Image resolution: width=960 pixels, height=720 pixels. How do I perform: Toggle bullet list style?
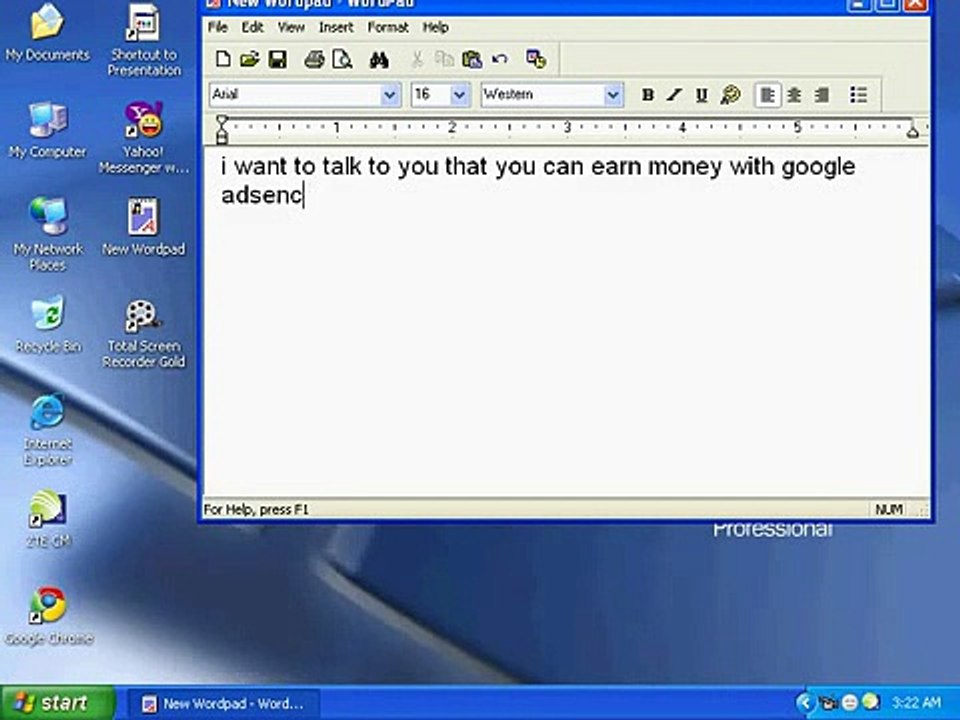click(858, 95)
